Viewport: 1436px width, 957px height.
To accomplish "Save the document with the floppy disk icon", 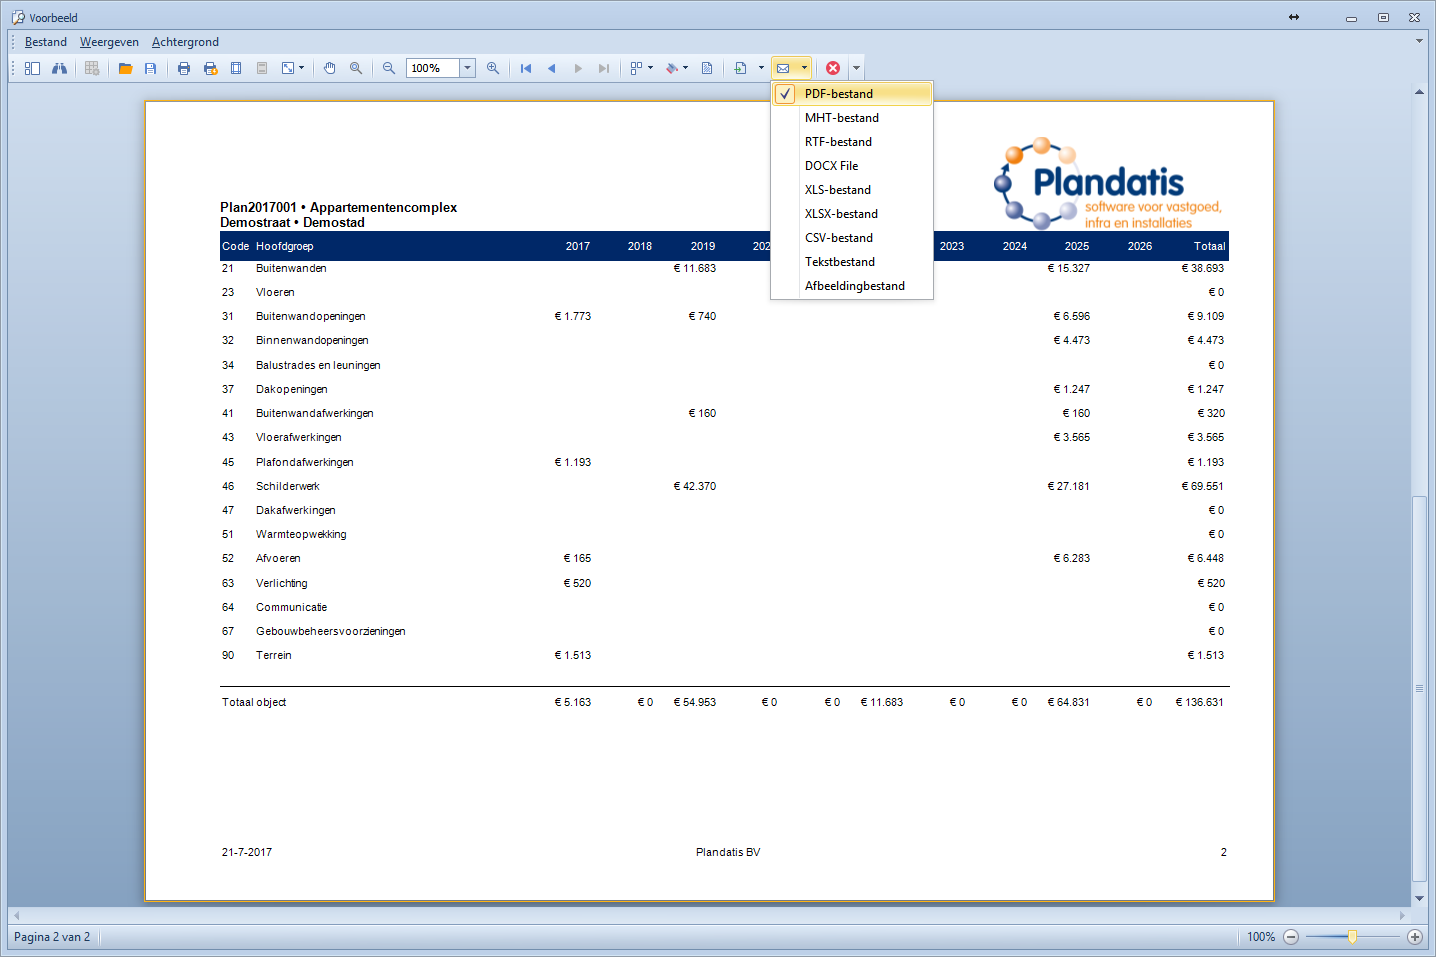I will pyautogui.click(x=151, y=68).
